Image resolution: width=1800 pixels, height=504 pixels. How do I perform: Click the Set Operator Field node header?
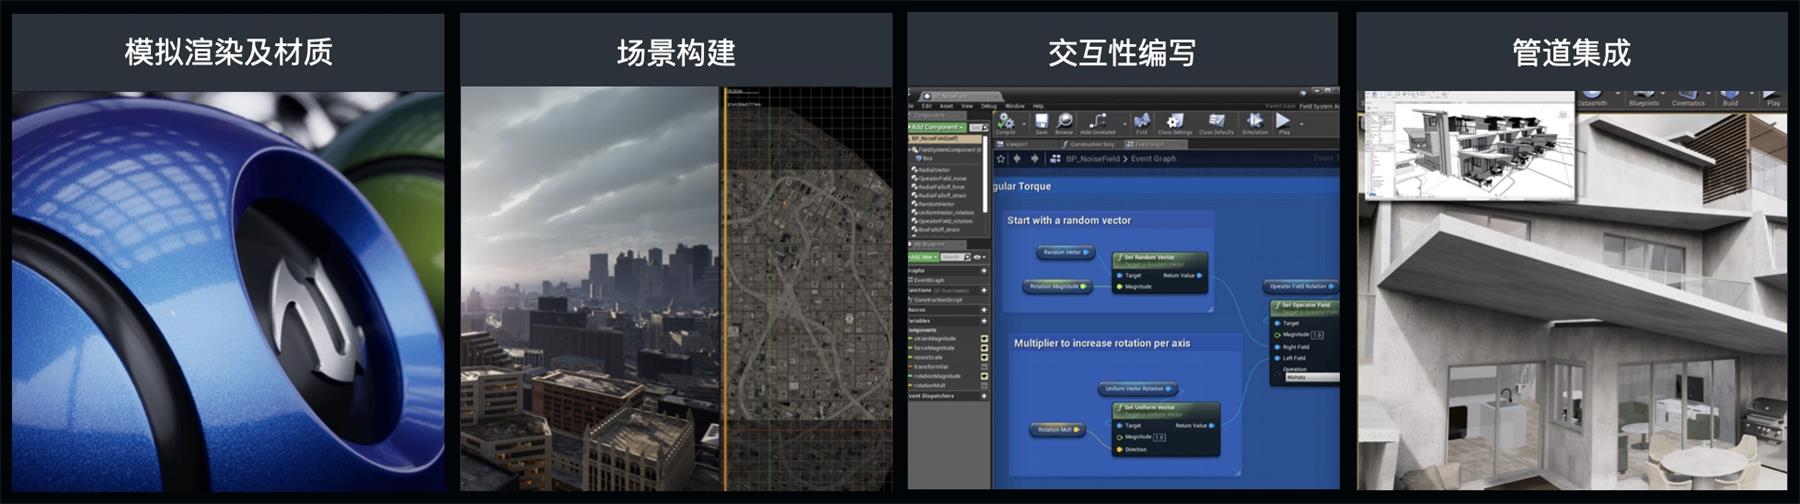[x=1305, y=306]
